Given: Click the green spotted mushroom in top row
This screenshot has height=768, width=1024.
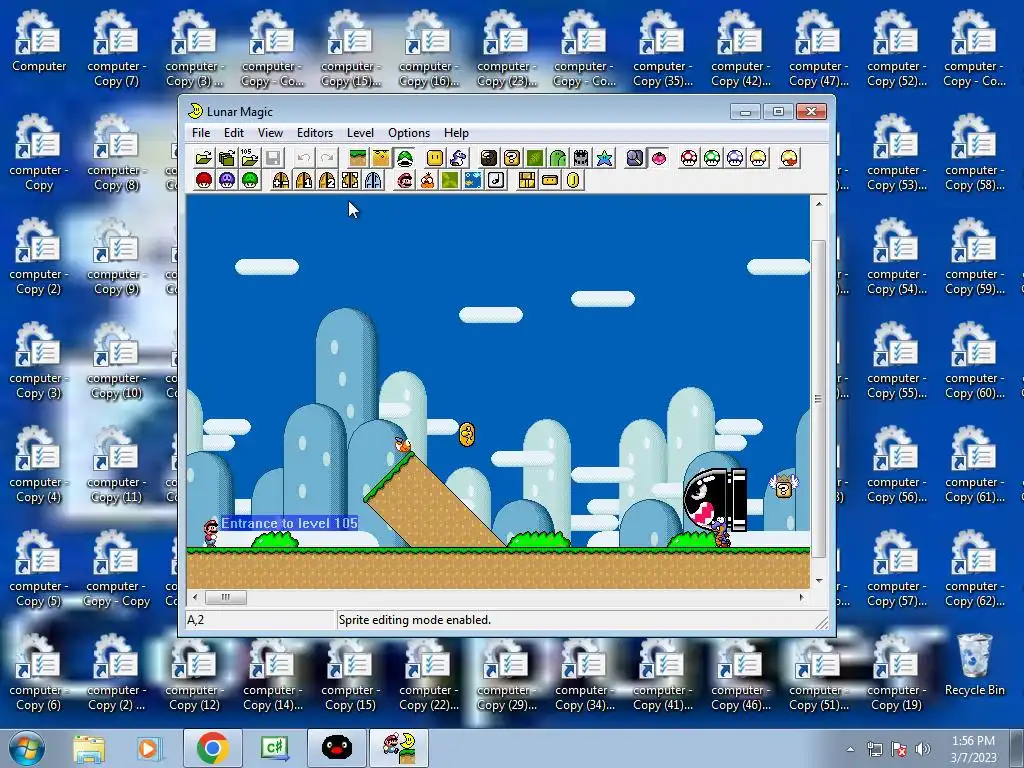Looking at the screenshot, I should [x=712, y=158].
